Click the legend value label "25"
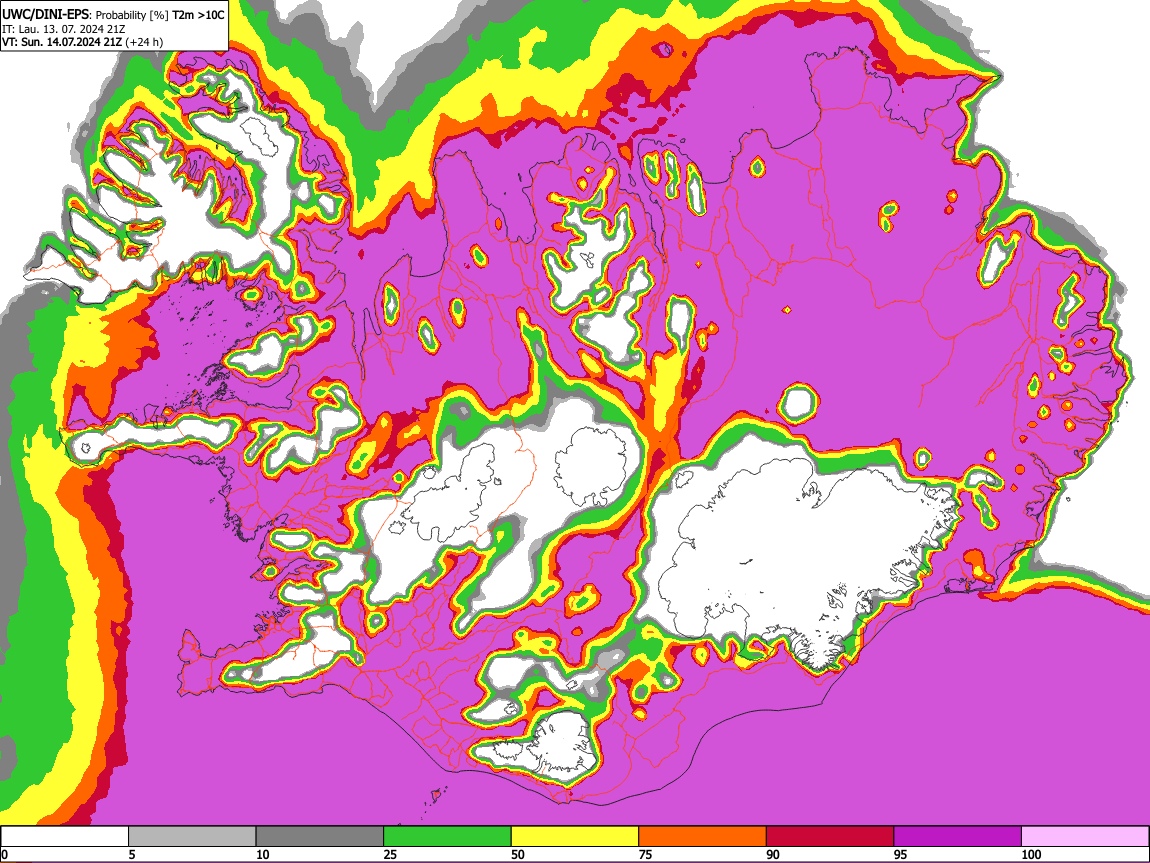 [390, 854]
